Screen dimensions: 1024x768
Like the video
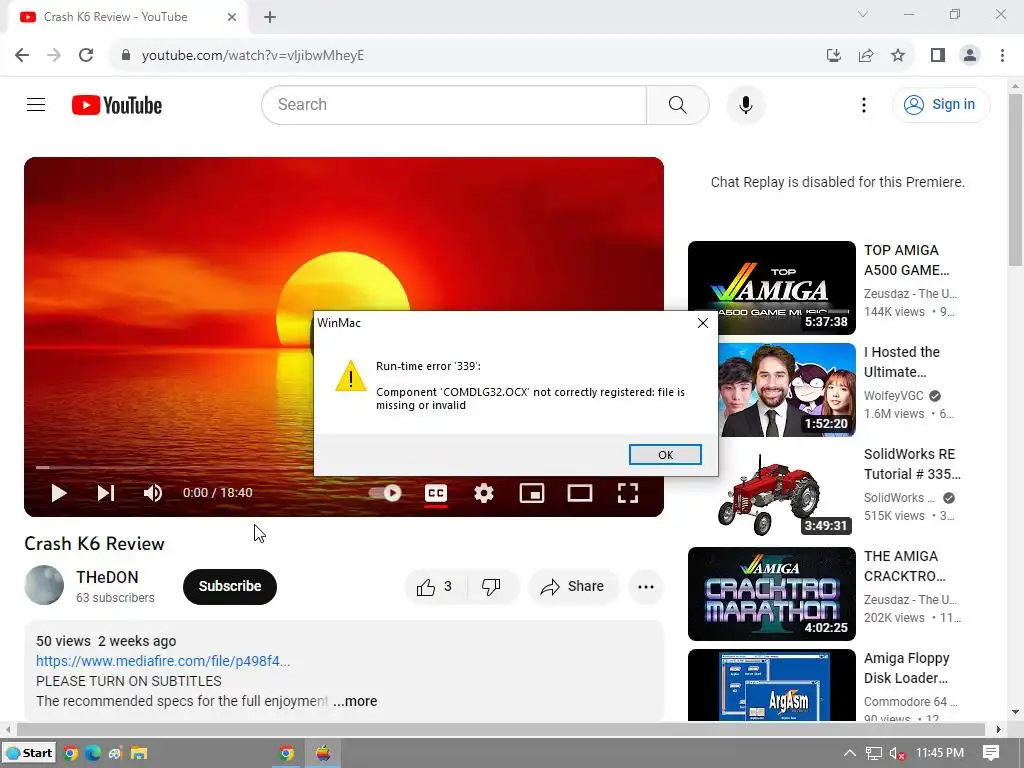point(436,586)
